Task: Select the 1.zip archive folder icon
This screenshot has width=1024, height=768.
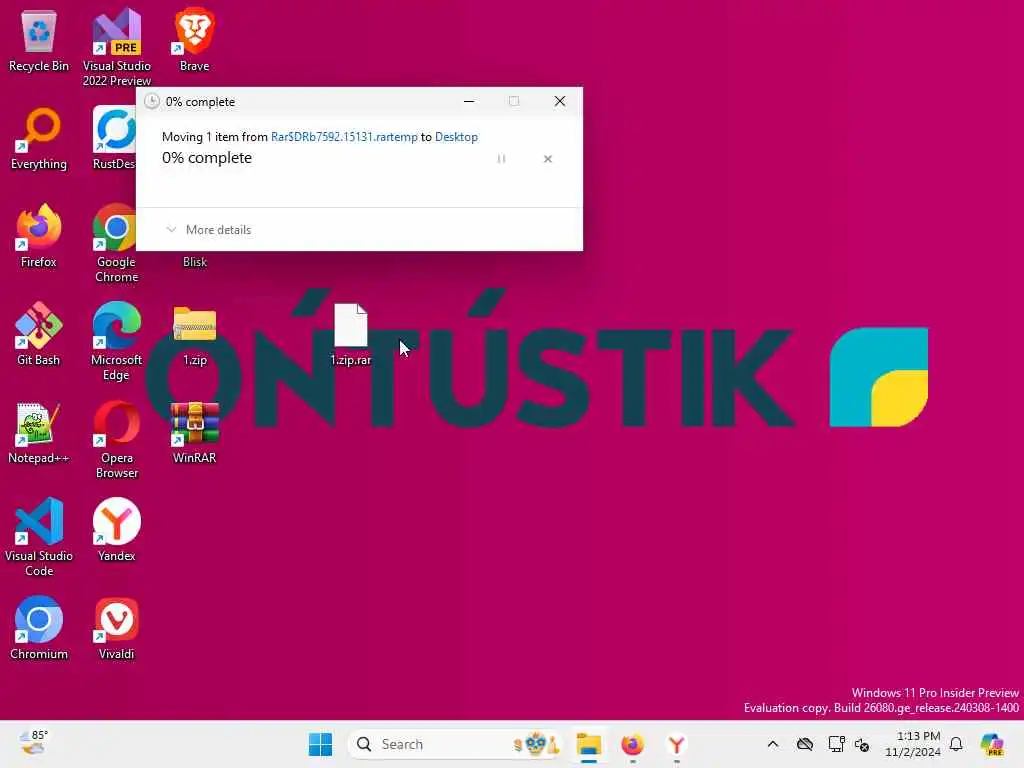Action: [195, 334]
